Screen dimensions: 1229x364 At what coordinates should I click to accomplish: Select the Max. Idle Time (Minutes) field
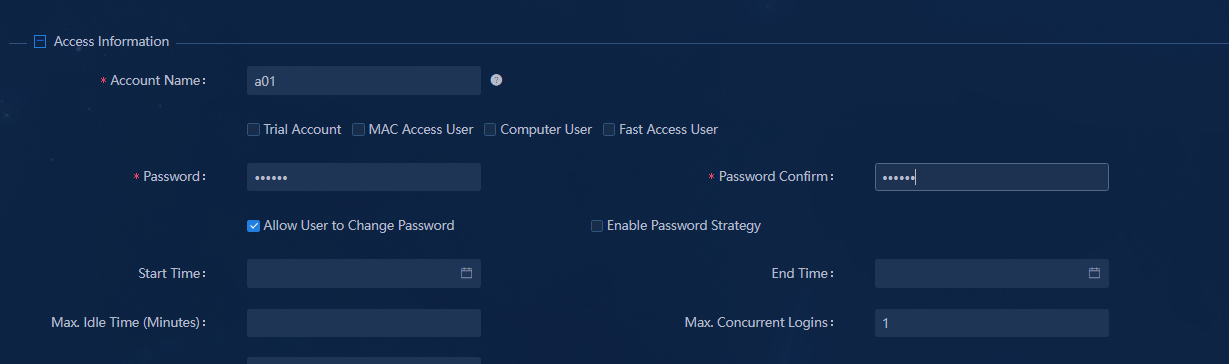click(364, 323)
